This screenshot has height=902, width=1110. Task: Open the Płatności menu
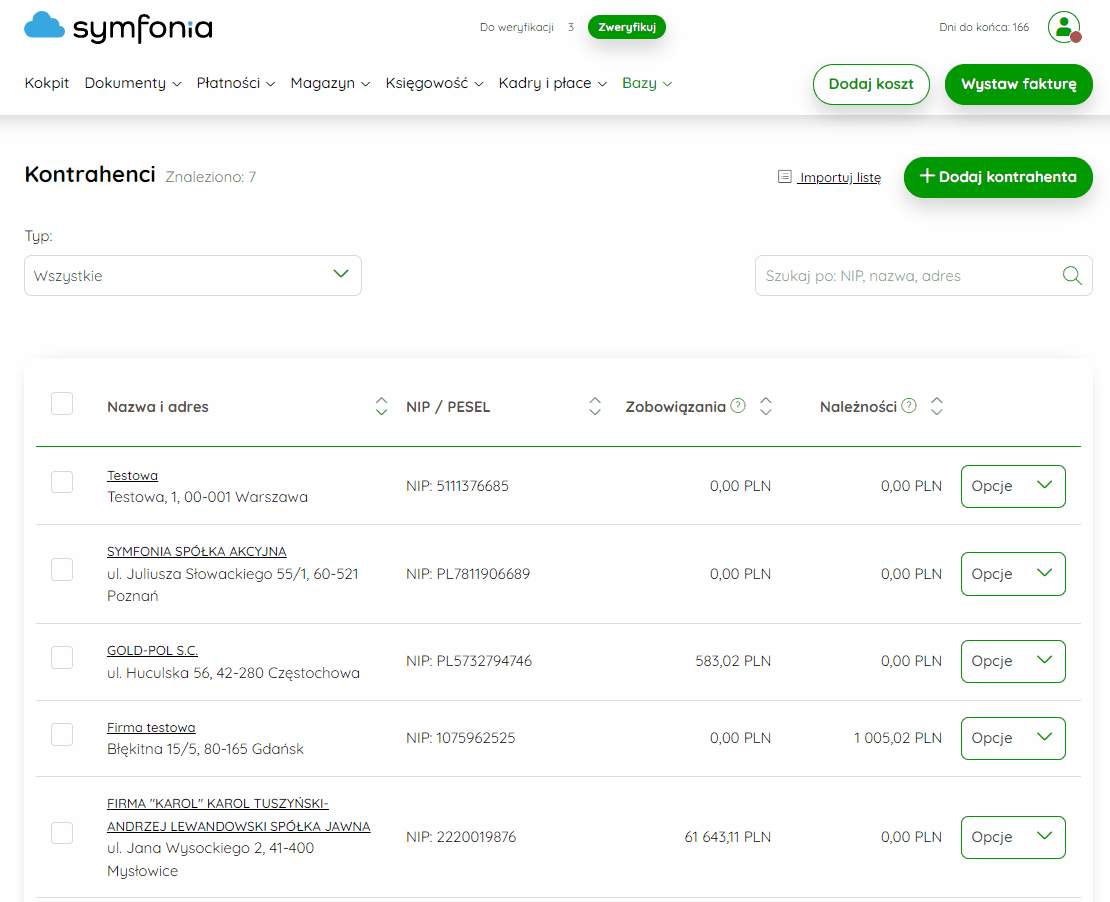[x=236, y=84]
